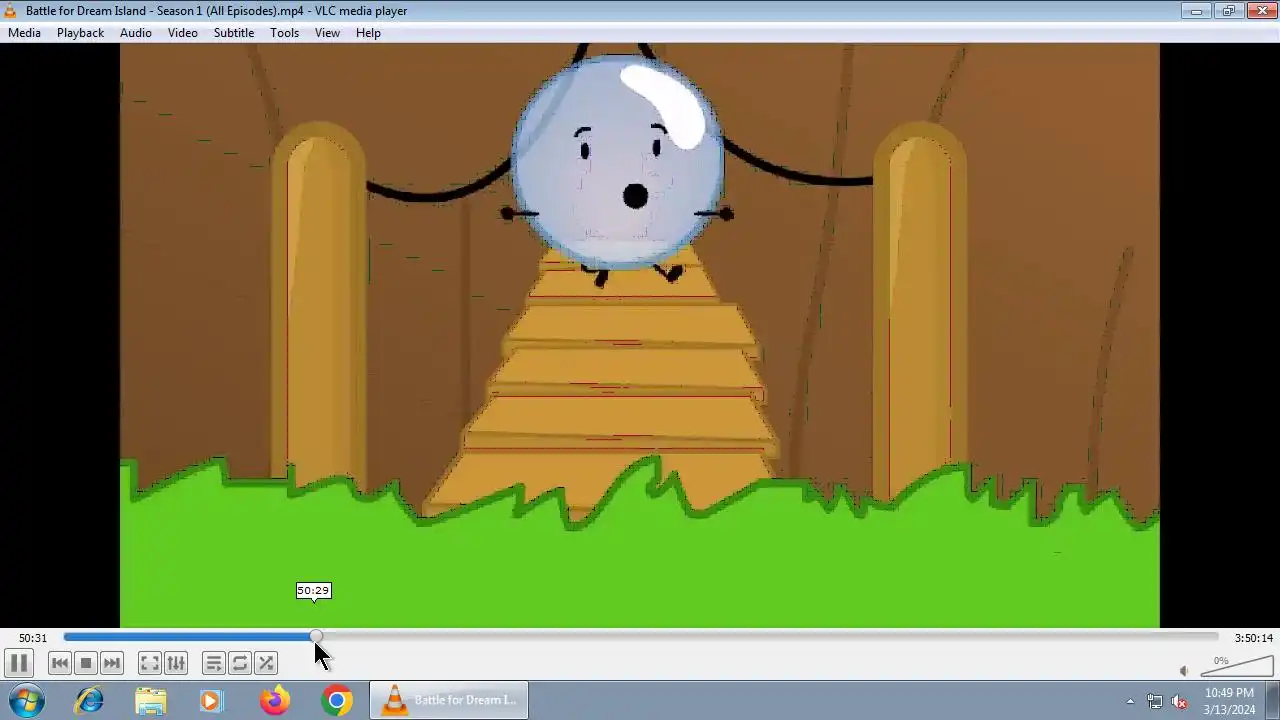Open the taskbar clock and date

tap(1229, 701)
